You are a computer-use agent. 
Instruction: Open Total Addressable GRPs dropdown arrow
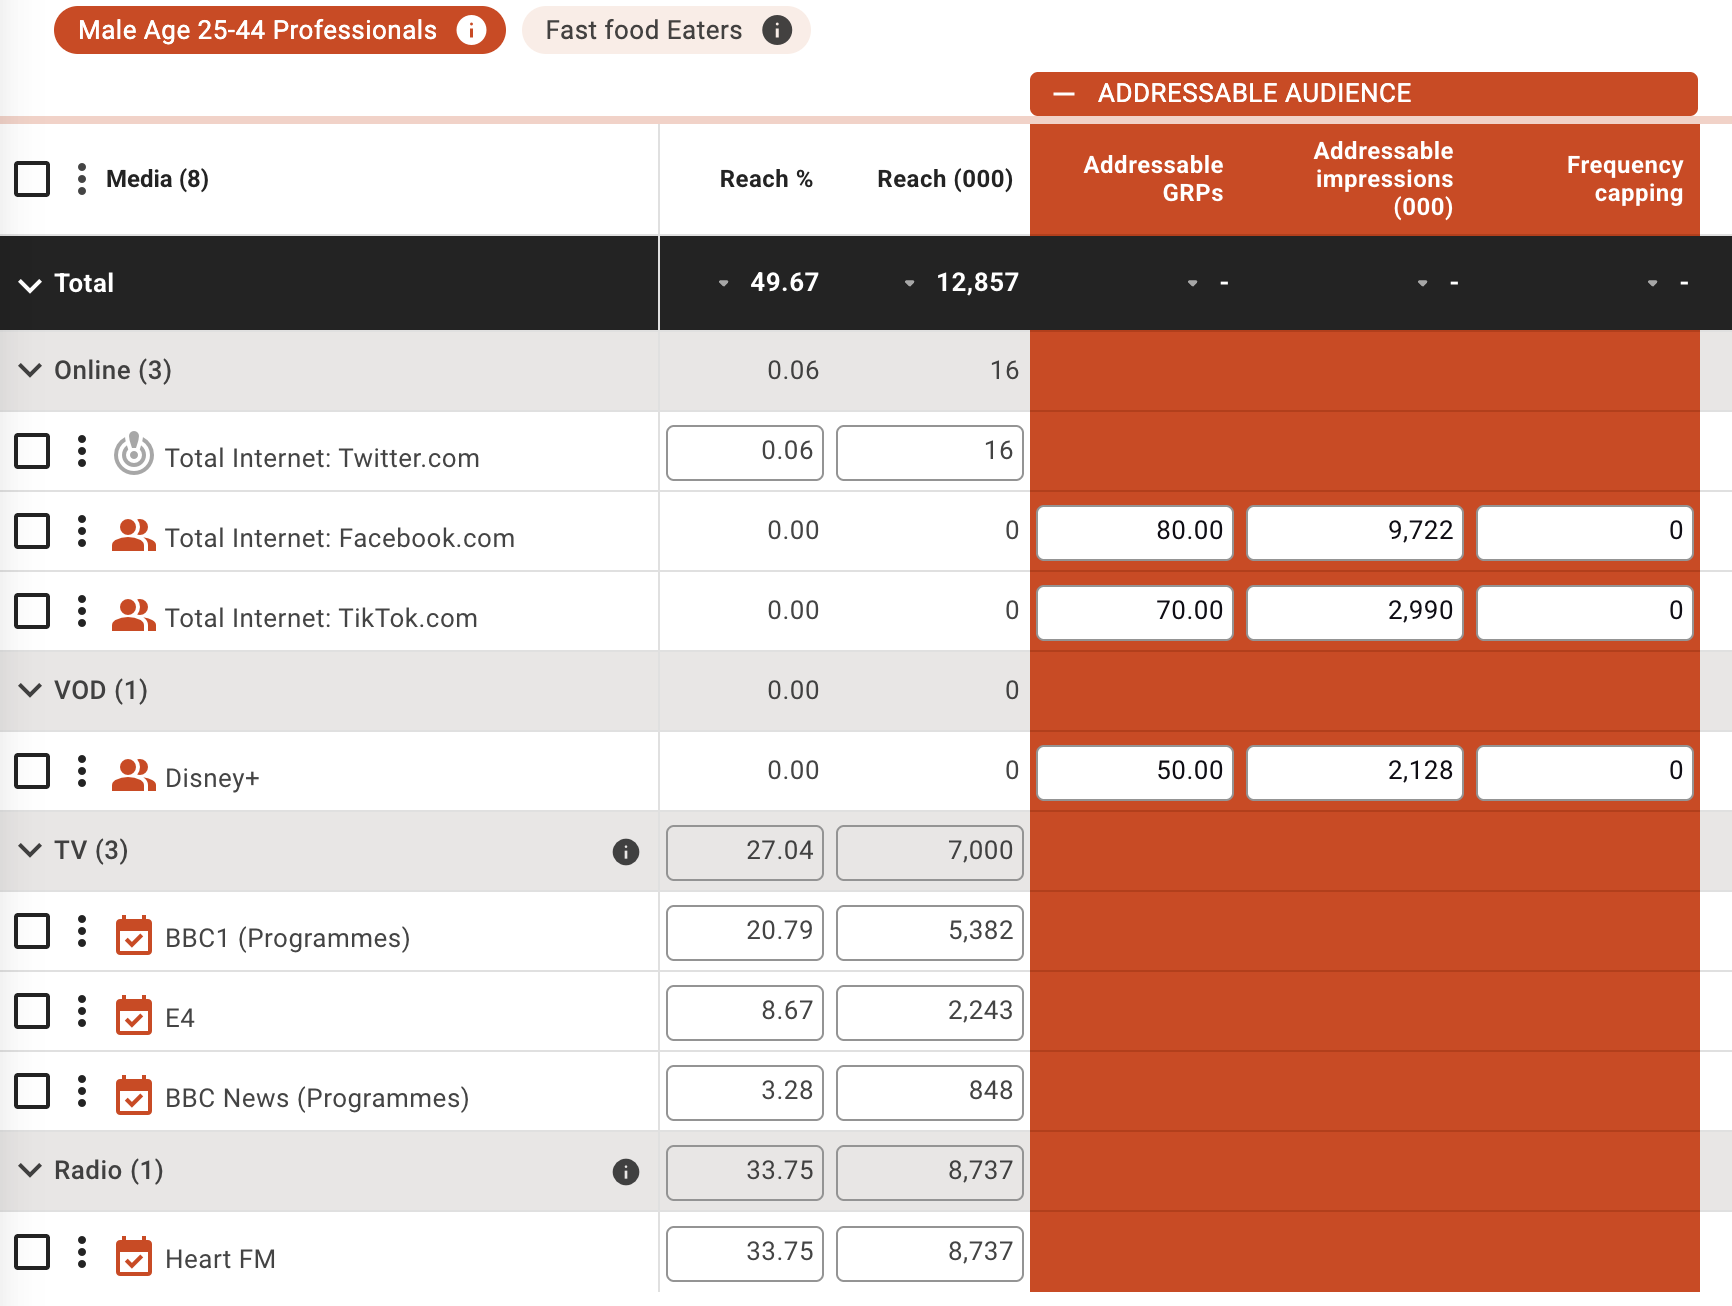[1193, 284]
